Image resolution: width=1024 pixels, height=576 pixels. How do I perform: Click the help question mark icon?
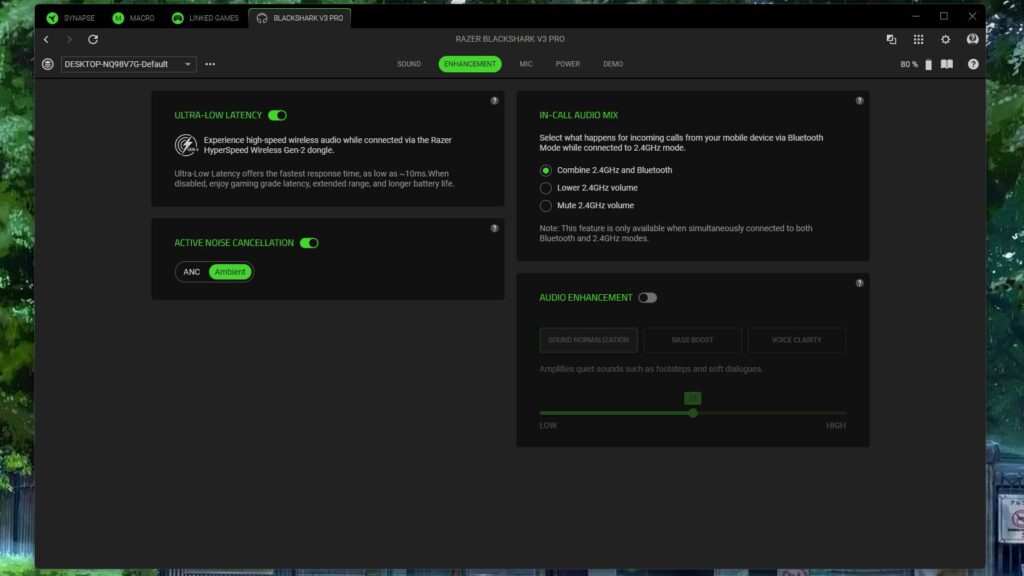tap(972, 63)
